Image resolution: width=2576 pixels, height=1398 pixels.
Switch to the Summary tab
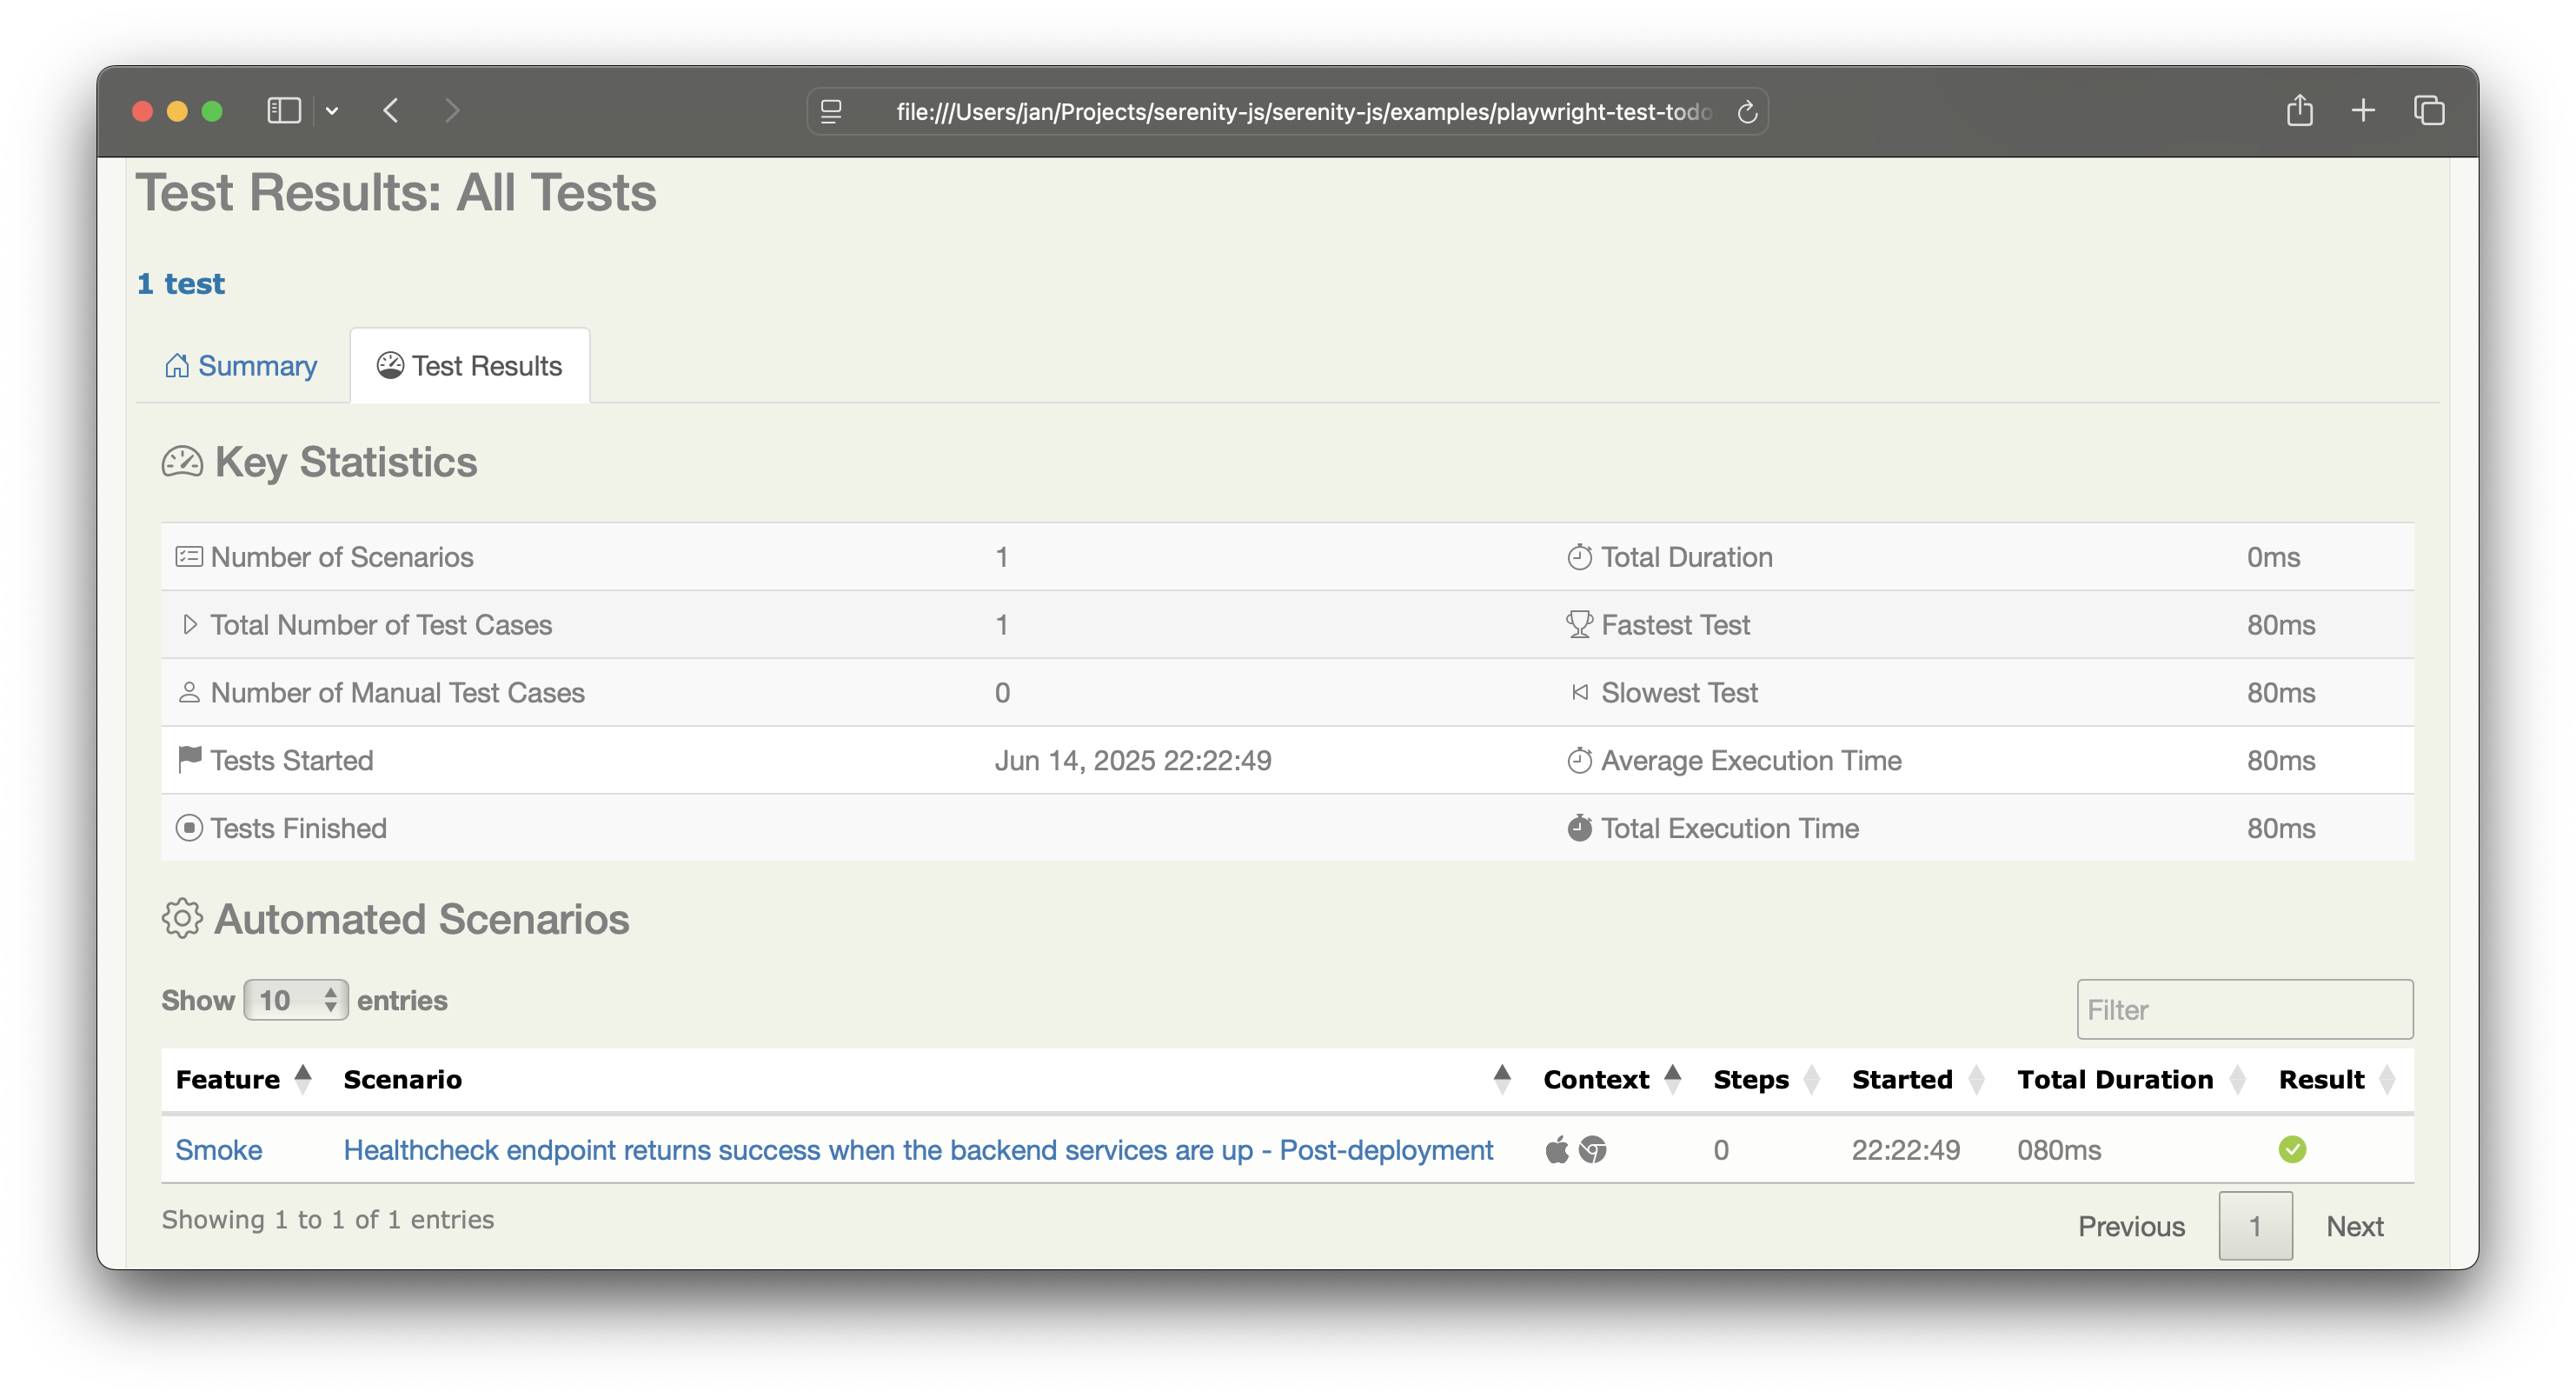click(x=241, y=366)
